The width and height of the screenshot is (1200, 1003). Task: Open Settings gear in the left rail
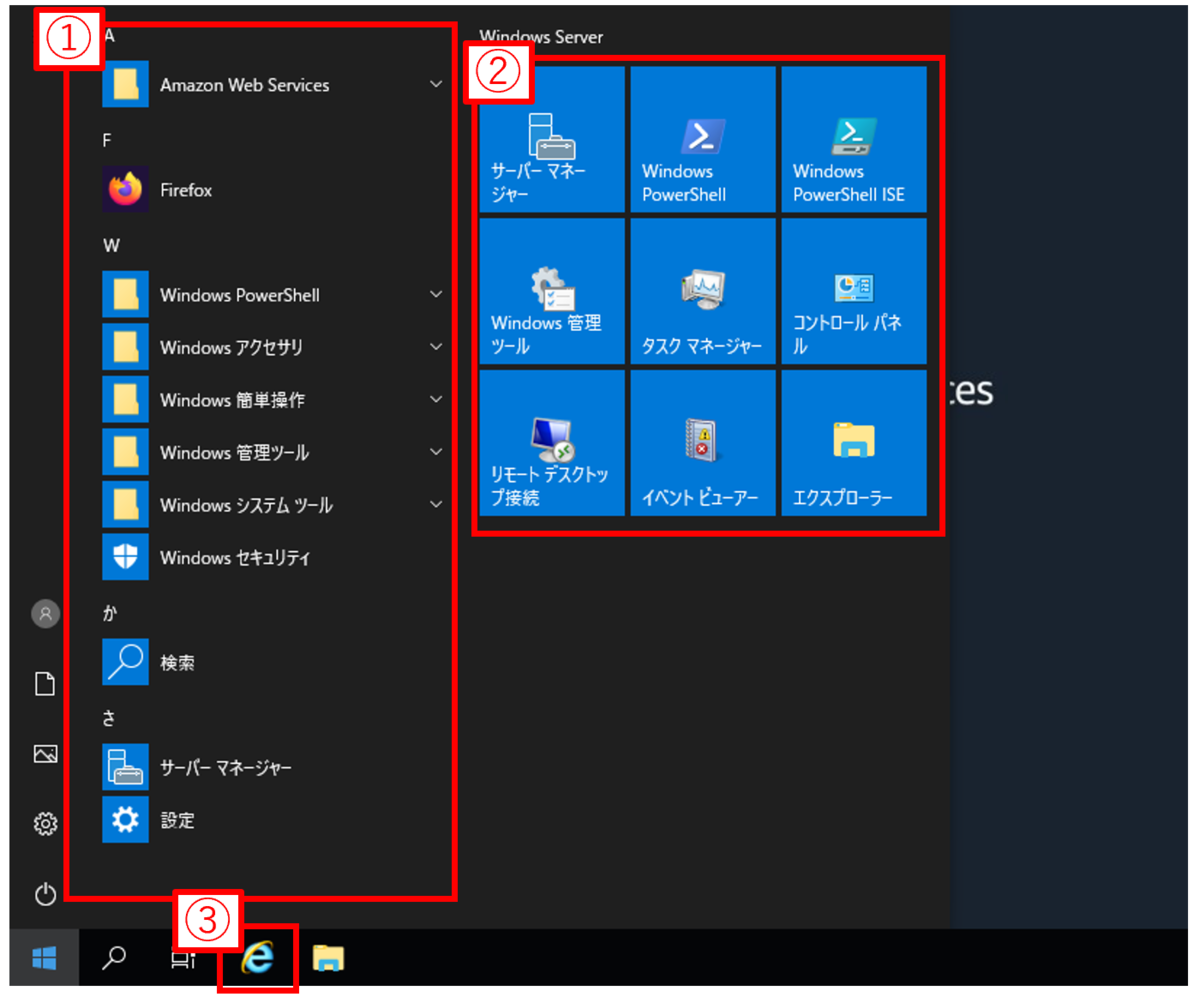(45, 824)
